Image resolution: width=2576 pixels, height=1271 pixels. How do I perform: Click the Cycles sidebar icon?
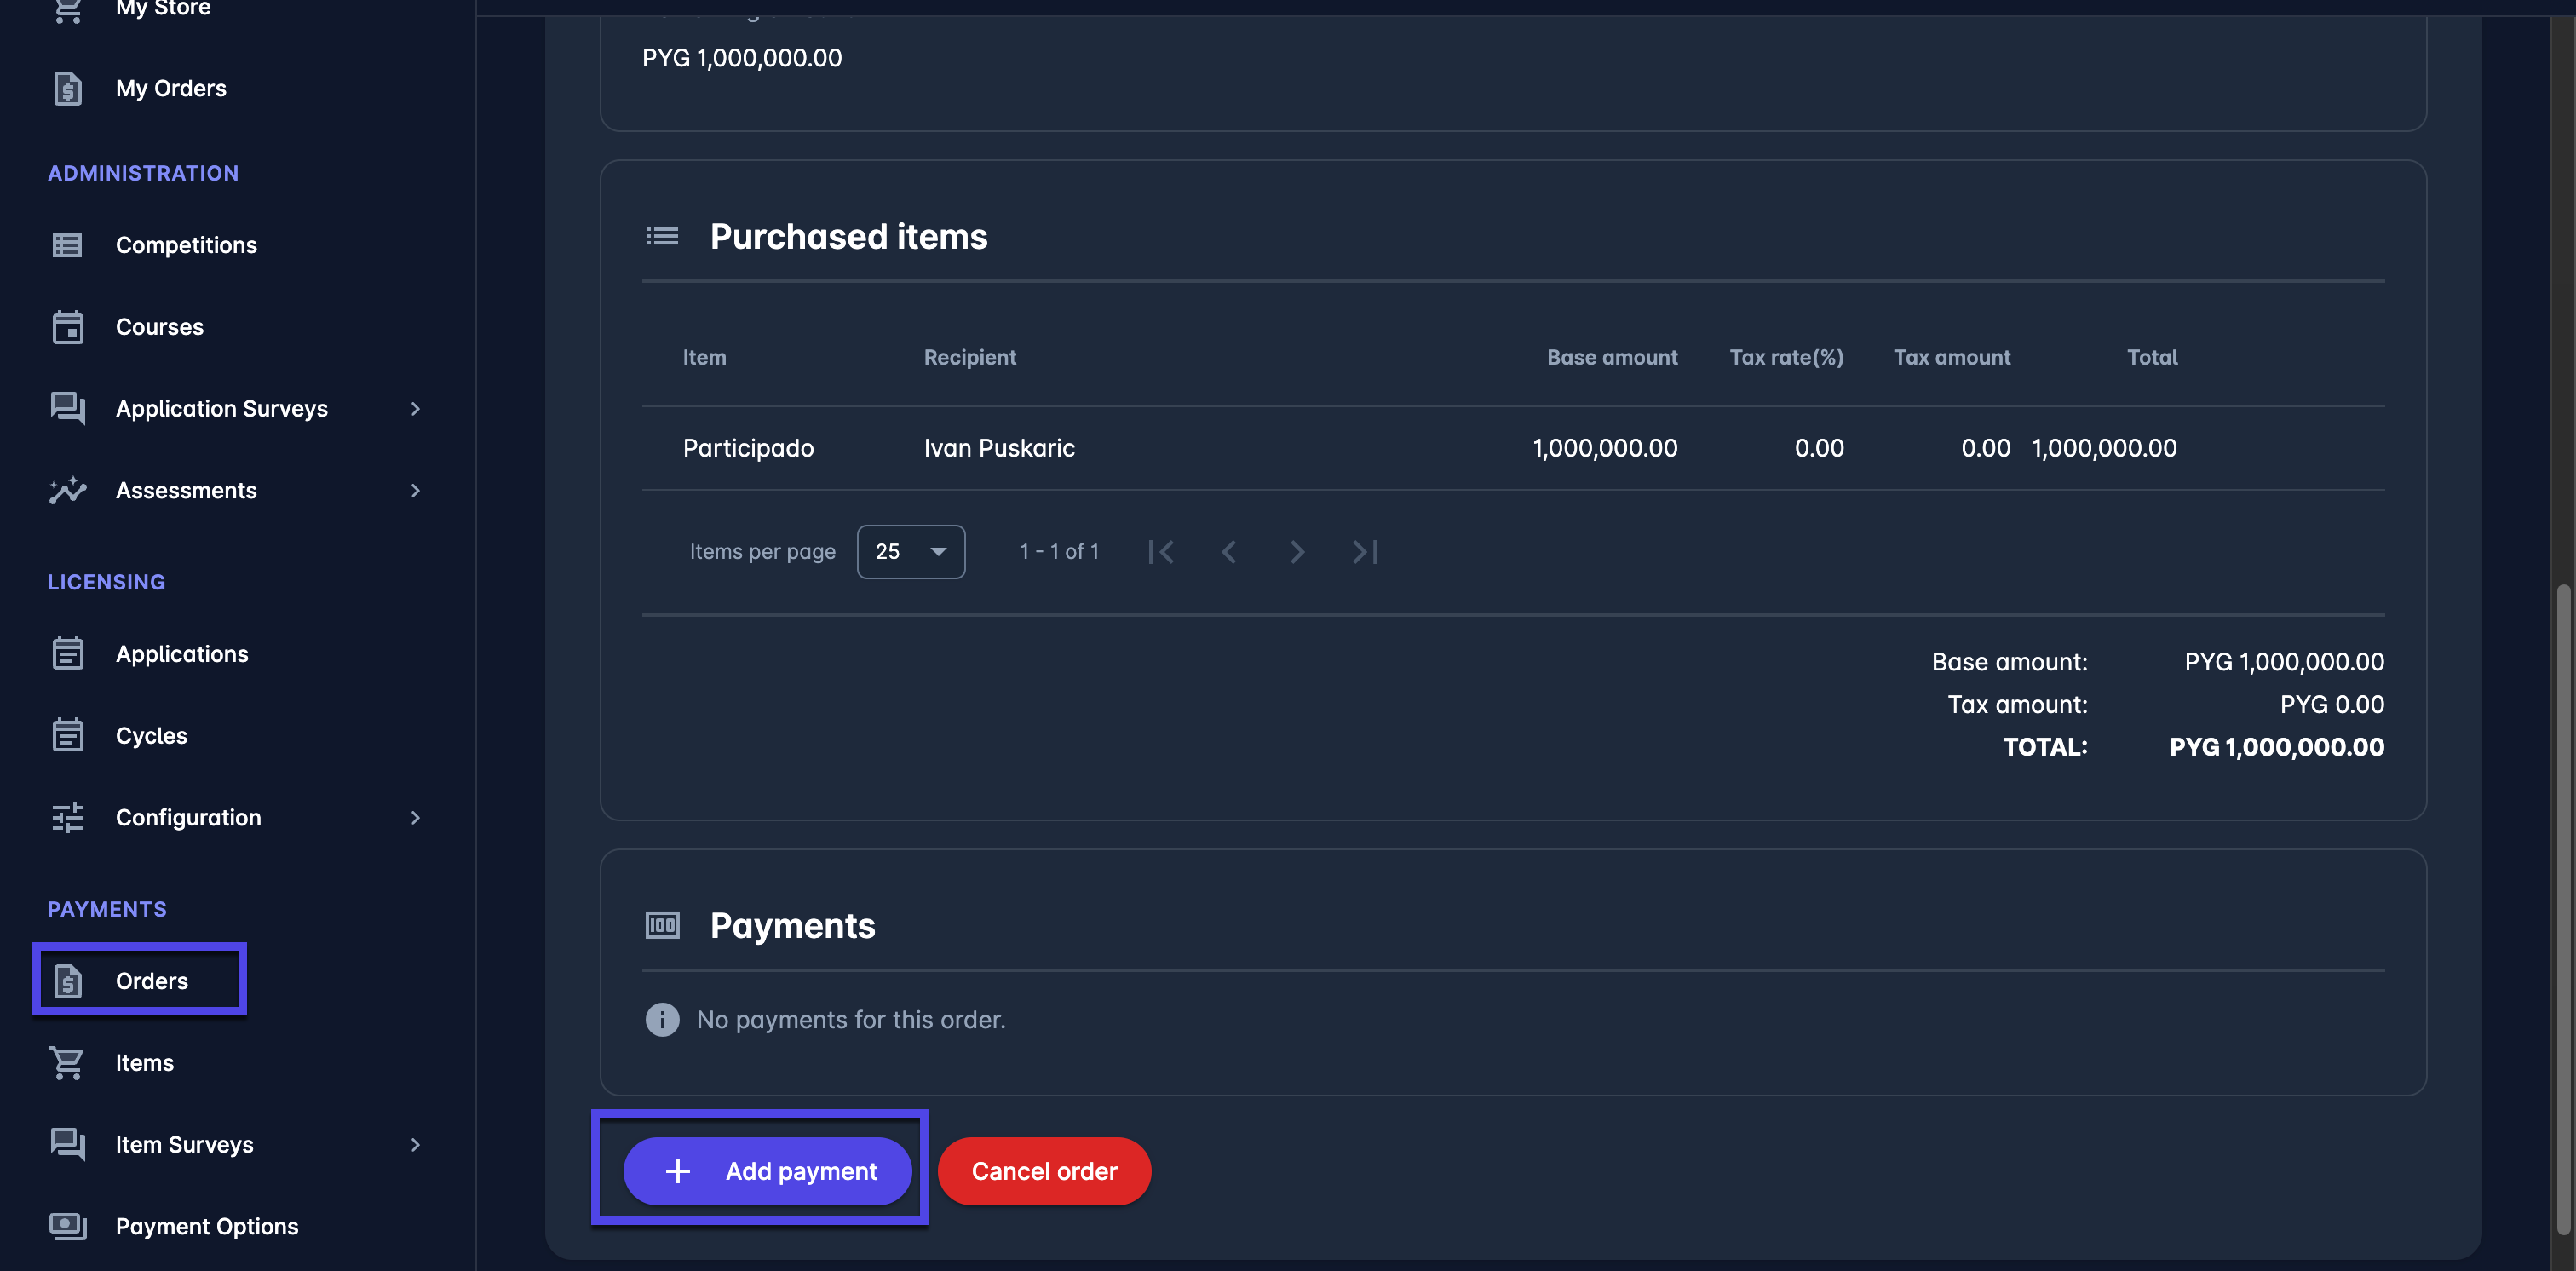(67, 735)
